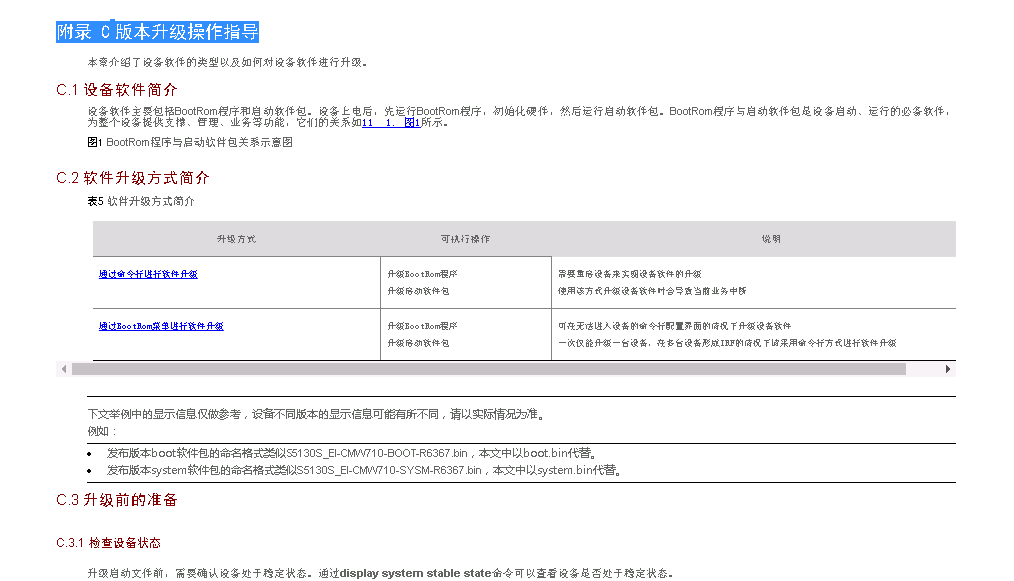1014x581 pixels.
Task: Click the caption 表5 软件升级方式简介
Action: pos(141,201)
